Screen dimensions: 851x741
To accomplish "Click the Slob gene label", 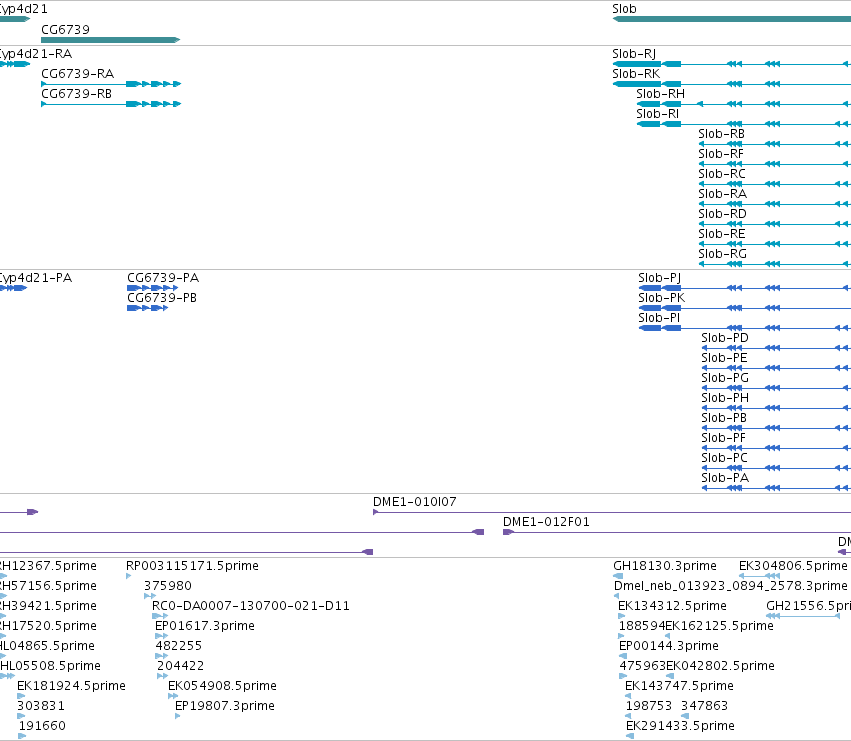I will point(624,9).
